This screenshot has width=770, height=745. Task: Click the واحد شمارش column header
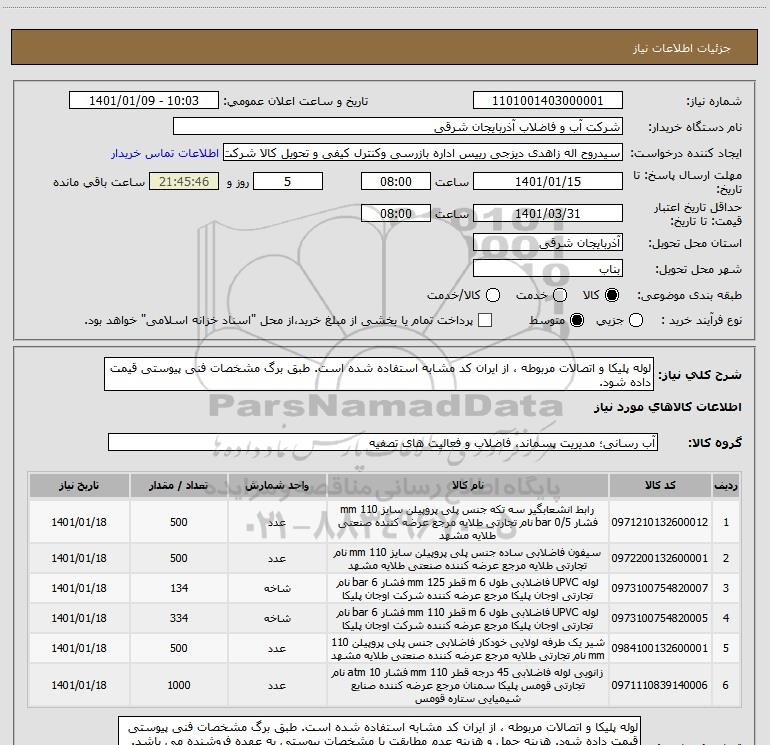point(277,485)
